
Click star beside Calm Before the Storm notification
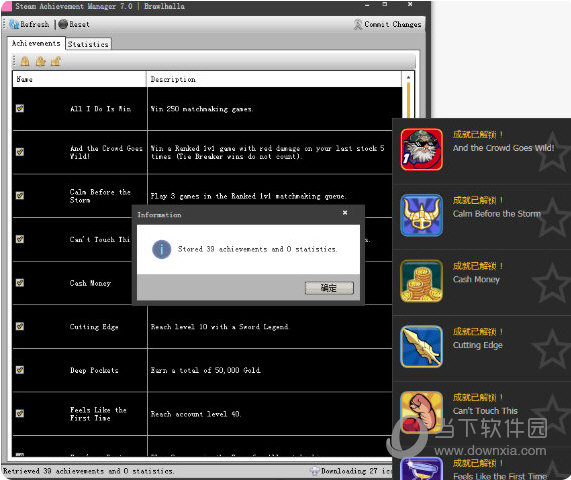[x=553, y=217]
